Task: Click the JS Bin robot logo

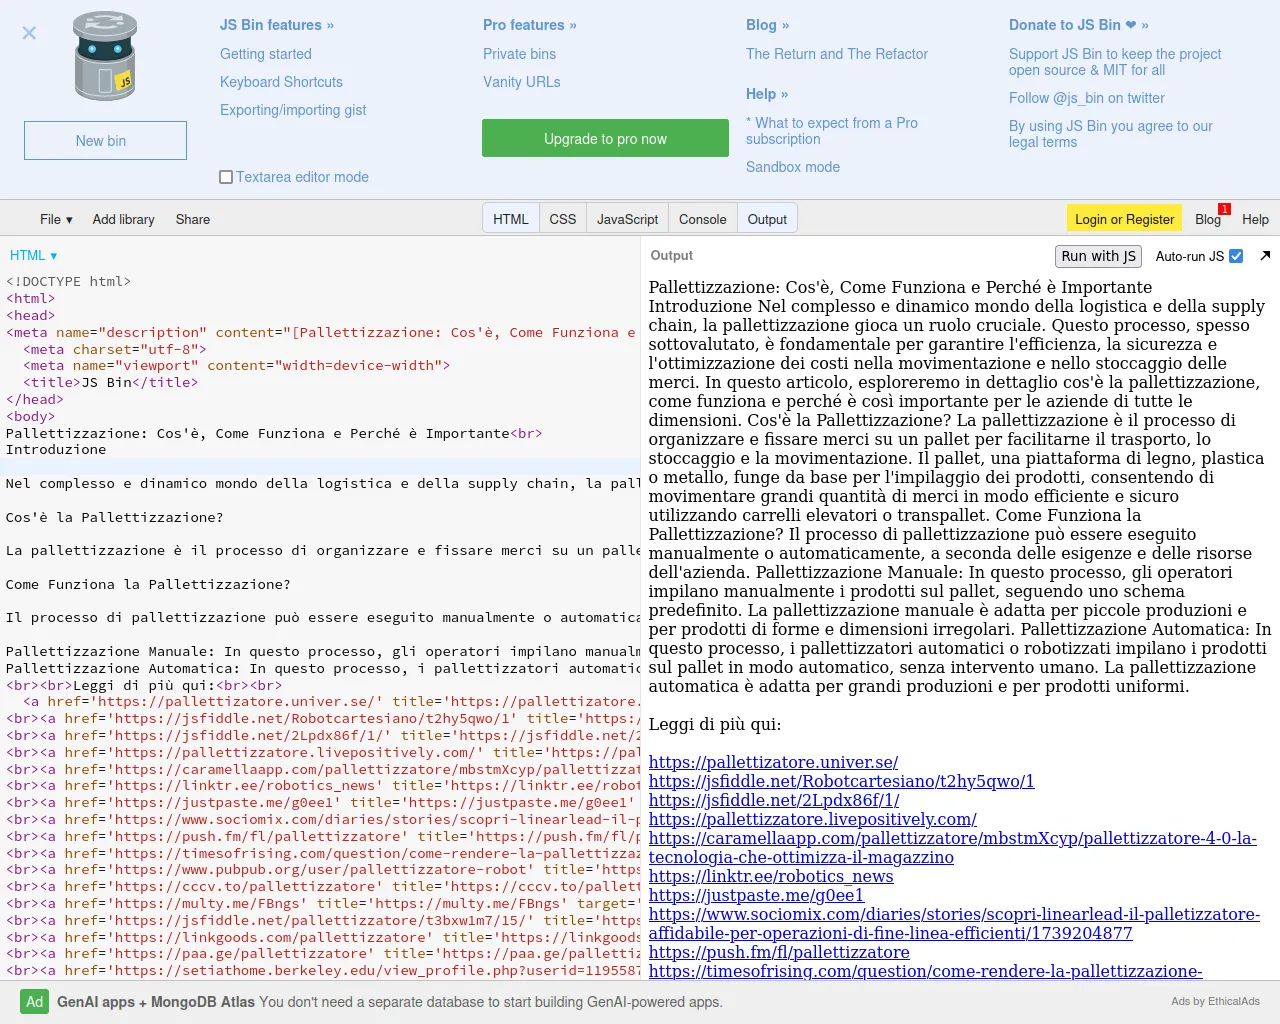Action: click(105, 57)
